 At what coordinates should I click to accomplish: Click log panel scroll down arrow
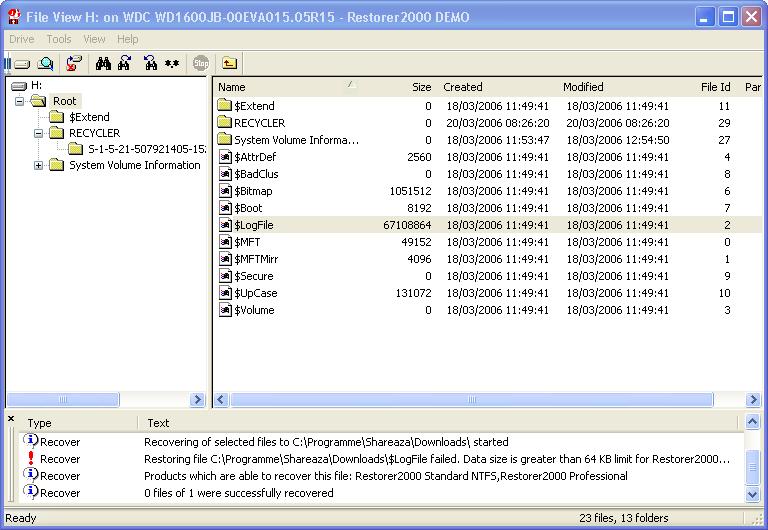pyautogui.click(x=752, y=494)
